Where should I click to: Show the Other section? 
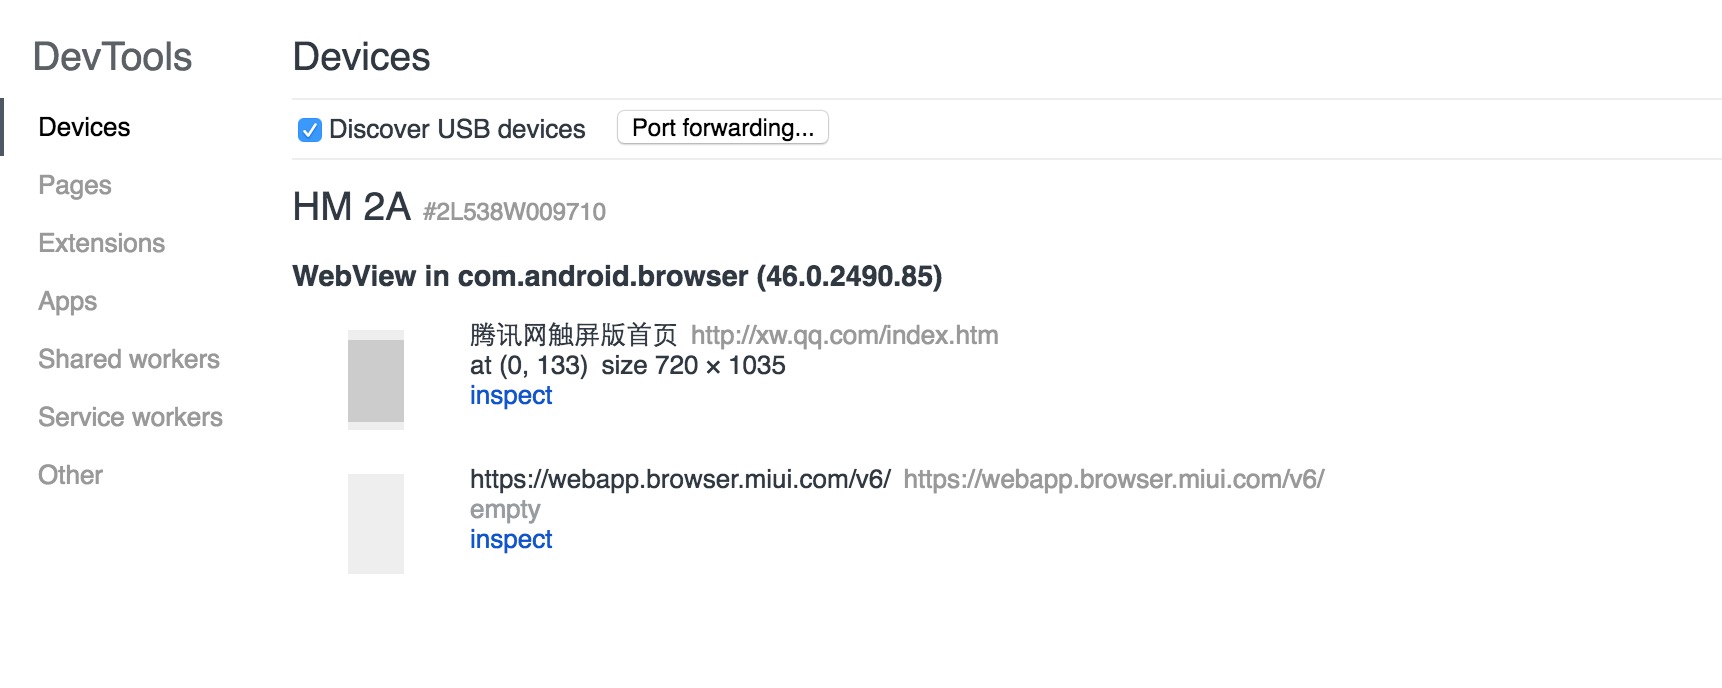[70, 475]
